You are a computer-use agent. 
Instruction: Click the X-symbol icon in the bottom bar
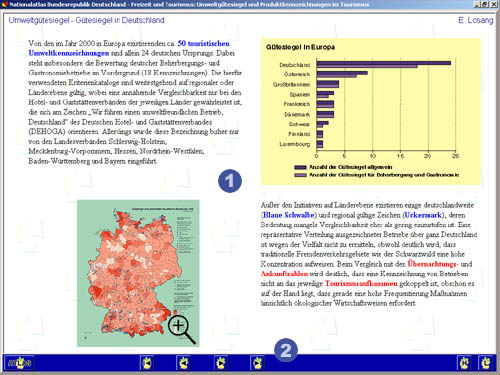point(464,363)
